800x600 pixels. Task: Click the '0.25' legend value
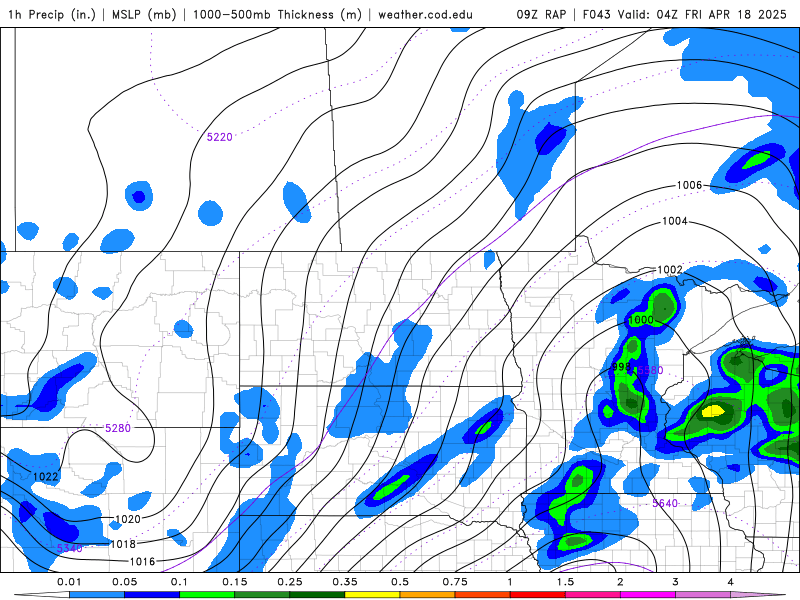coord(290,582)
